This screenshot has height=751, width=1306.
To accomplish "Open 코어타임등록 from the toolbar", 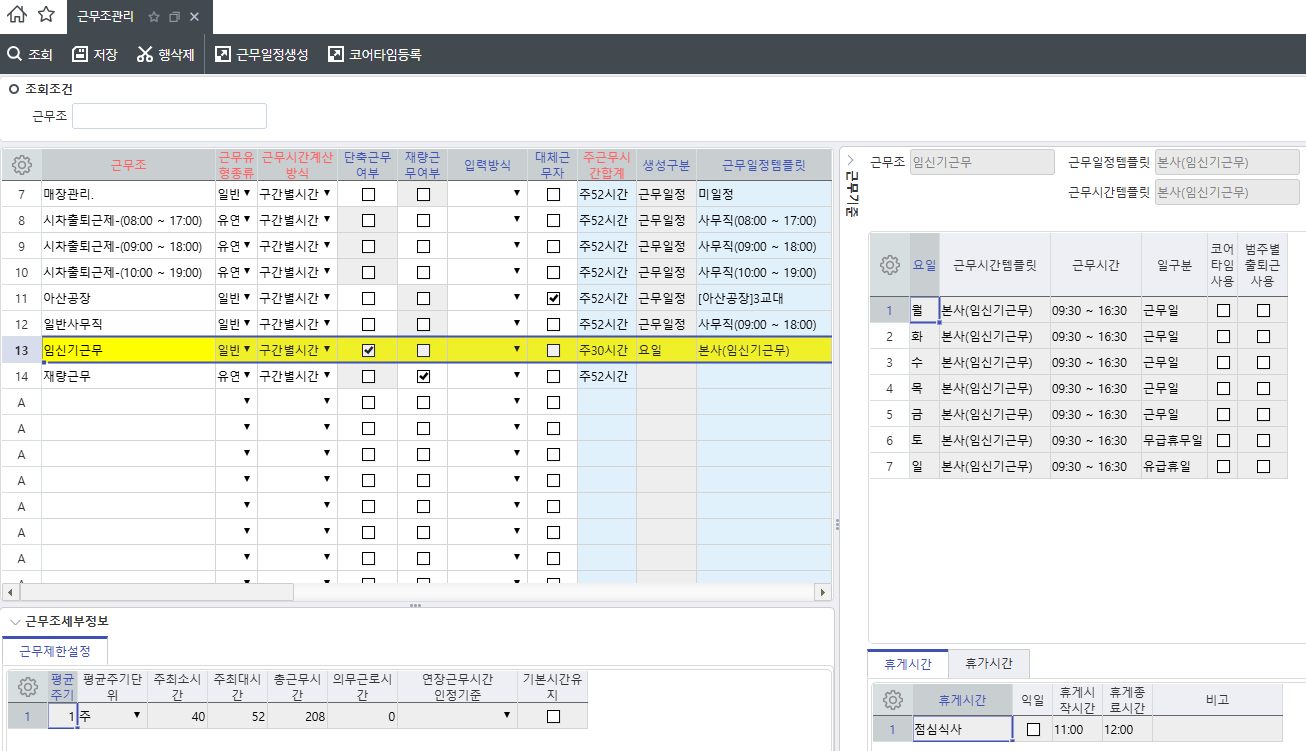I will pyautogui.click(x=375, y=54).
